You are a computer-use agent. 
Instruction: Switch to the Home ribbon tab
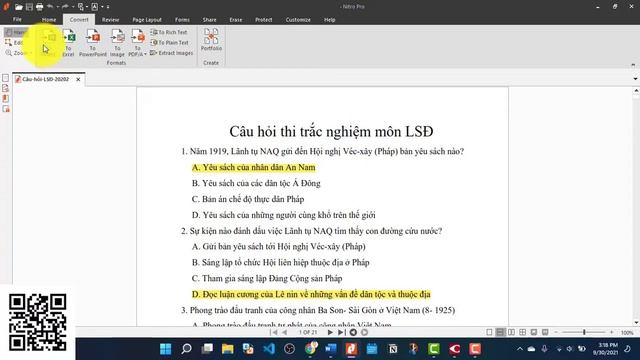point(49,20)
